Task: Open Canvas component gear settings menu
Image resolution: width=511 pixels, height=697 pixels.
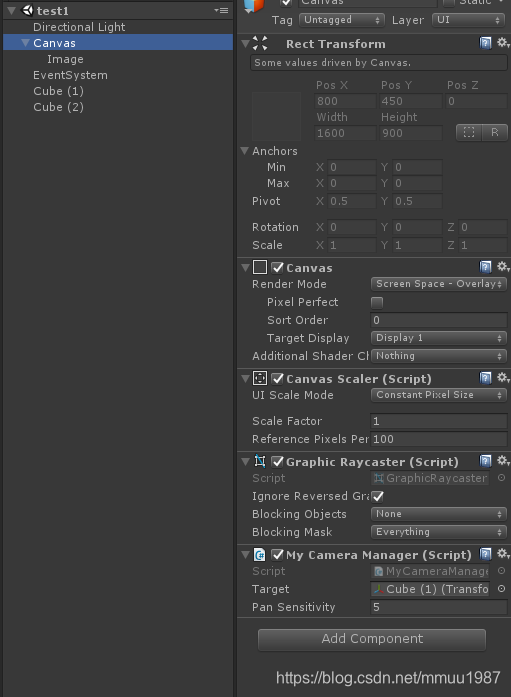Action: (503, 266)
